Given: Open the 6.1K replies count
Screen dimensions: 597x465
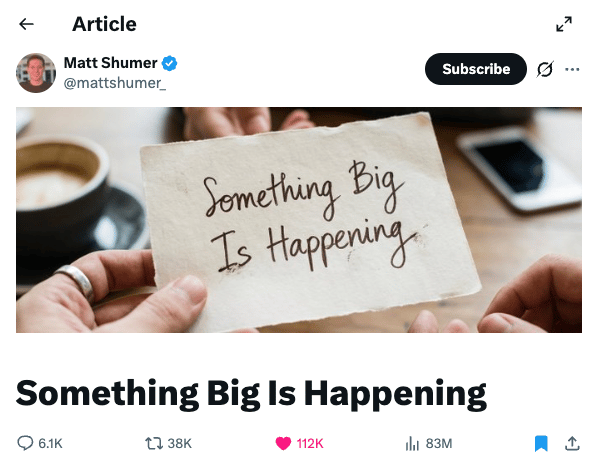Looking at the screenshot, I should 50,444.
